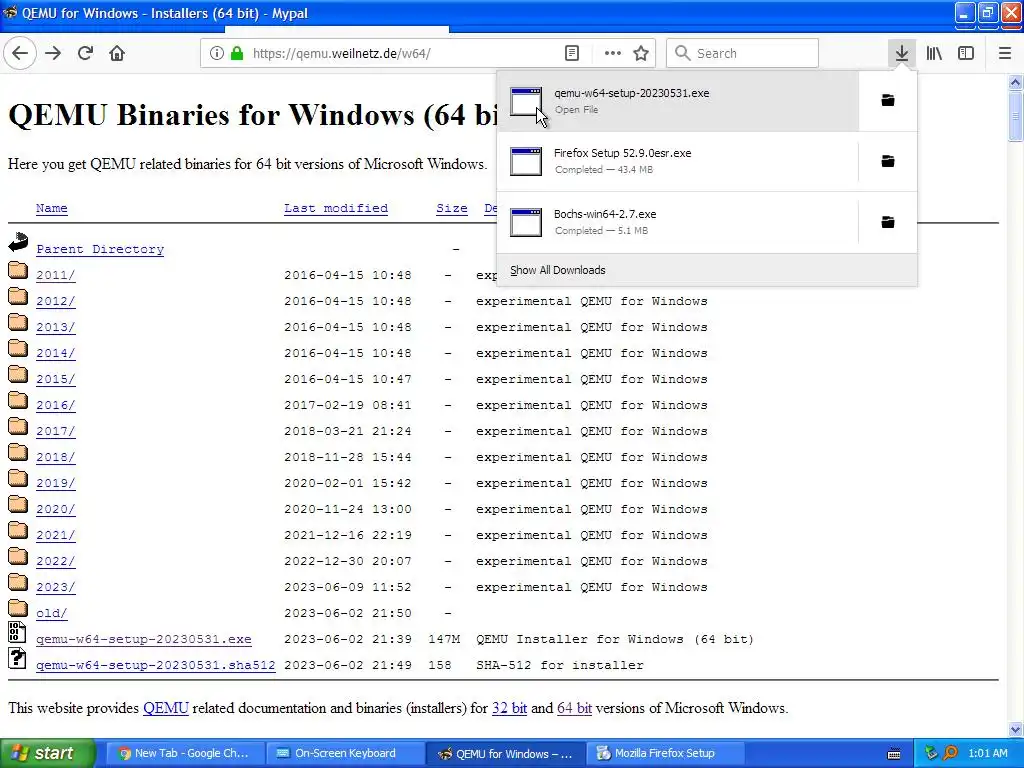Viewport: 1024px width, 768px height.
Task: Switch to New Tab - Google Chrome taskbar item
Action: pos(185,754)
